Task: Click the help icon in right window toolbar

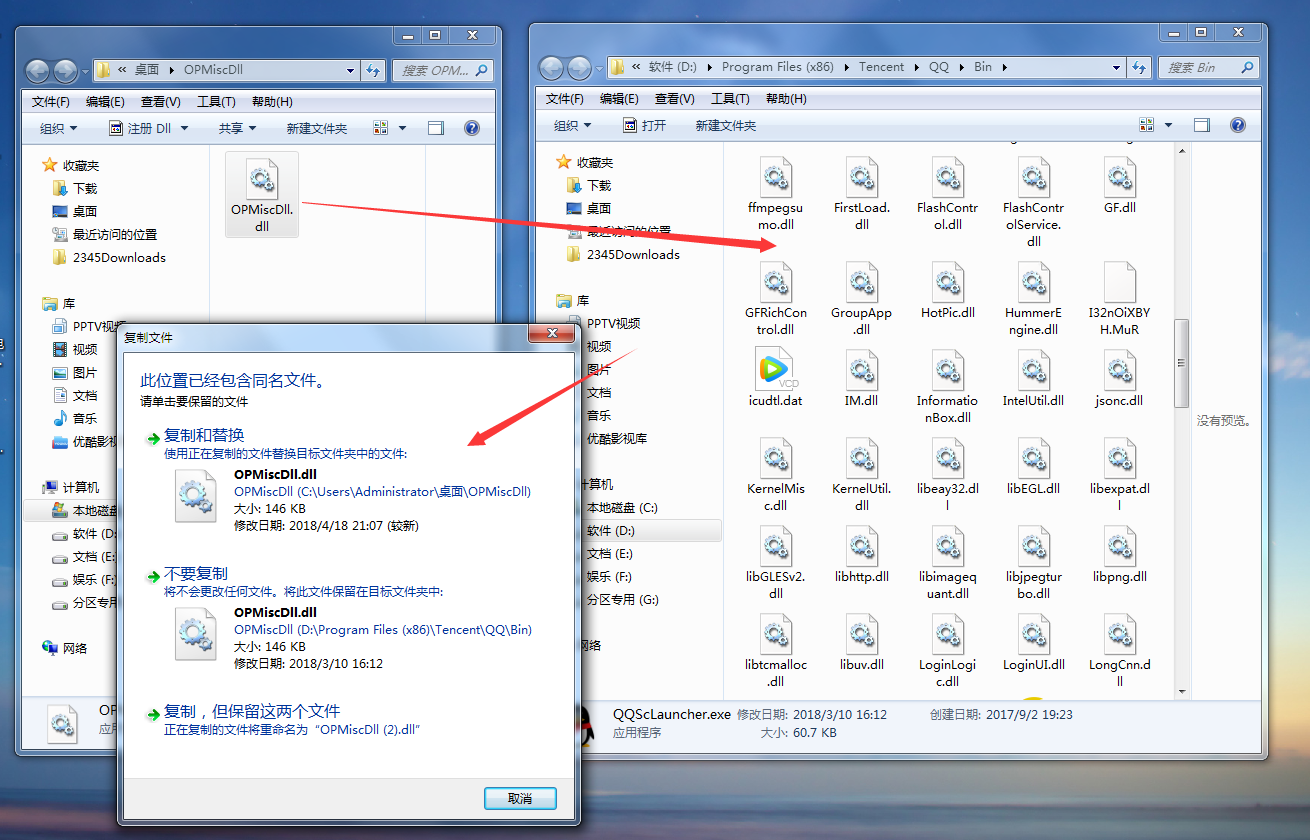Action: (1238, 125)
